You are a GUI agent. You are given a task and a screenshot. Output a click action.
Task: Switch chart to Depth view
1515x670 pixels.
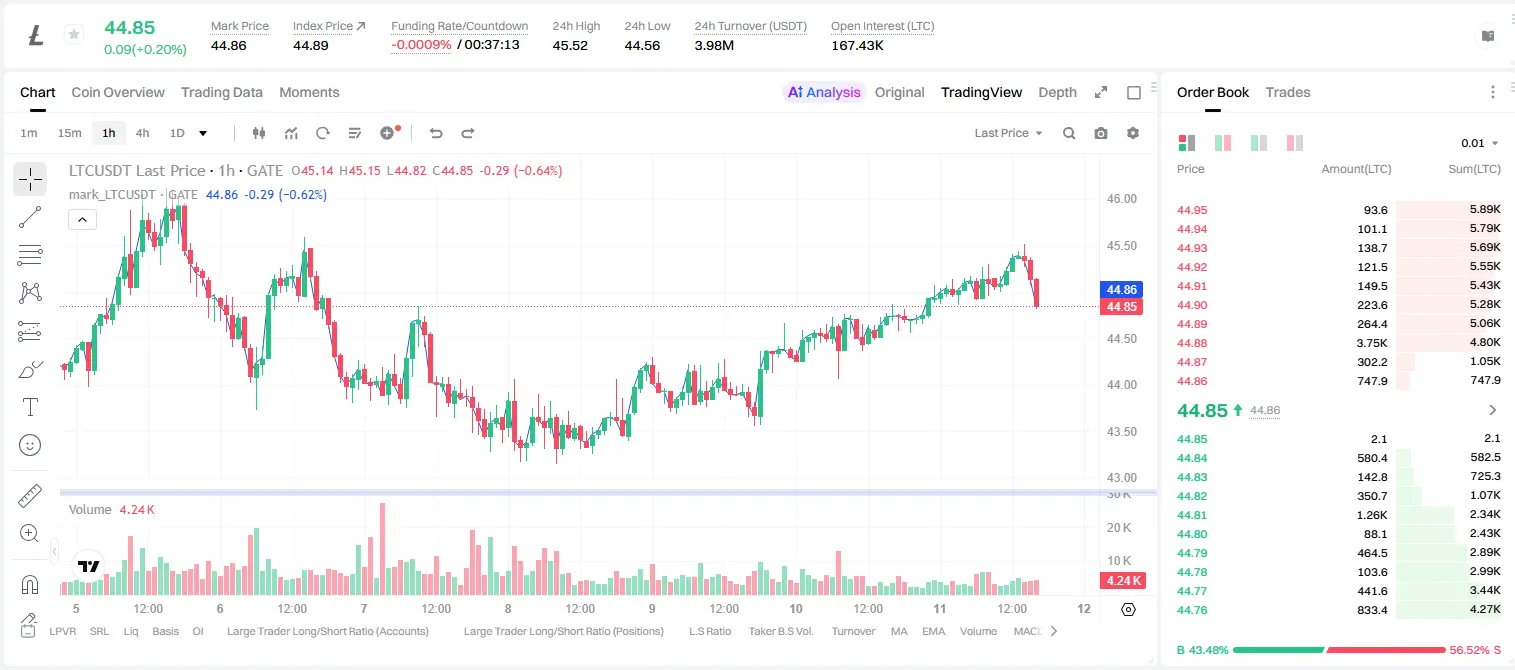click(x=1057, y=92)
